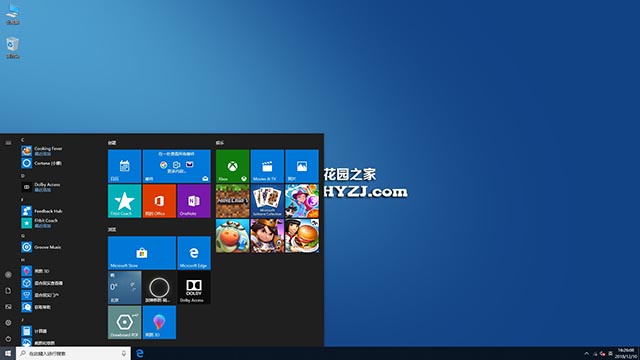Open the Dolby Access tile
Image resolution: width=640 pixels, height=360 pixels.
click(194, 288)
